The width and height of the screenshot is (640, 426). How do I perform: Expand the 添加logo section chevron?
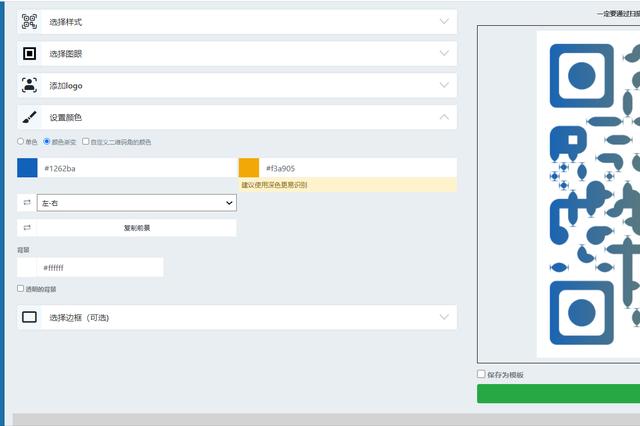coord(444,85)
